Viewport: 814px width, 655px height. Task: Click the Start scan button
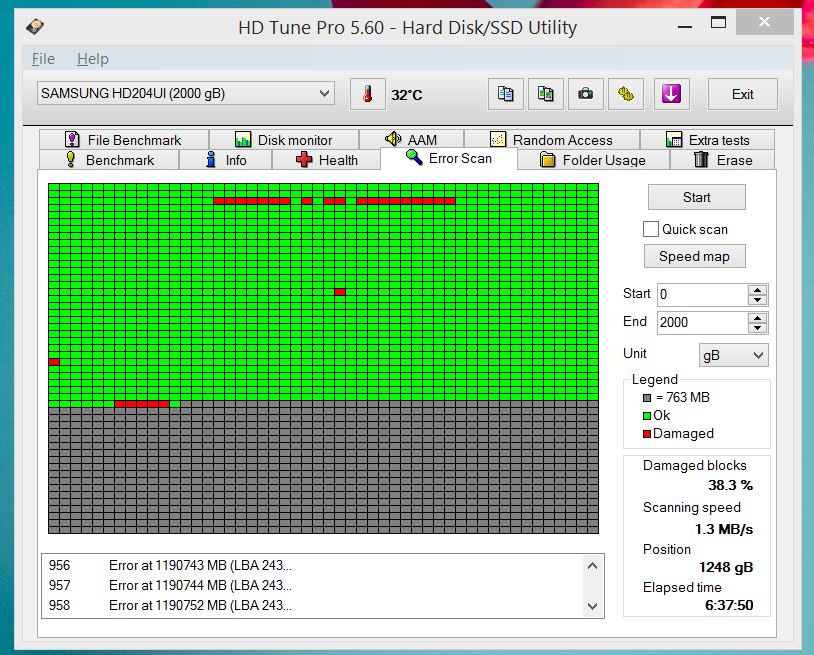click(x=697, y=197)
